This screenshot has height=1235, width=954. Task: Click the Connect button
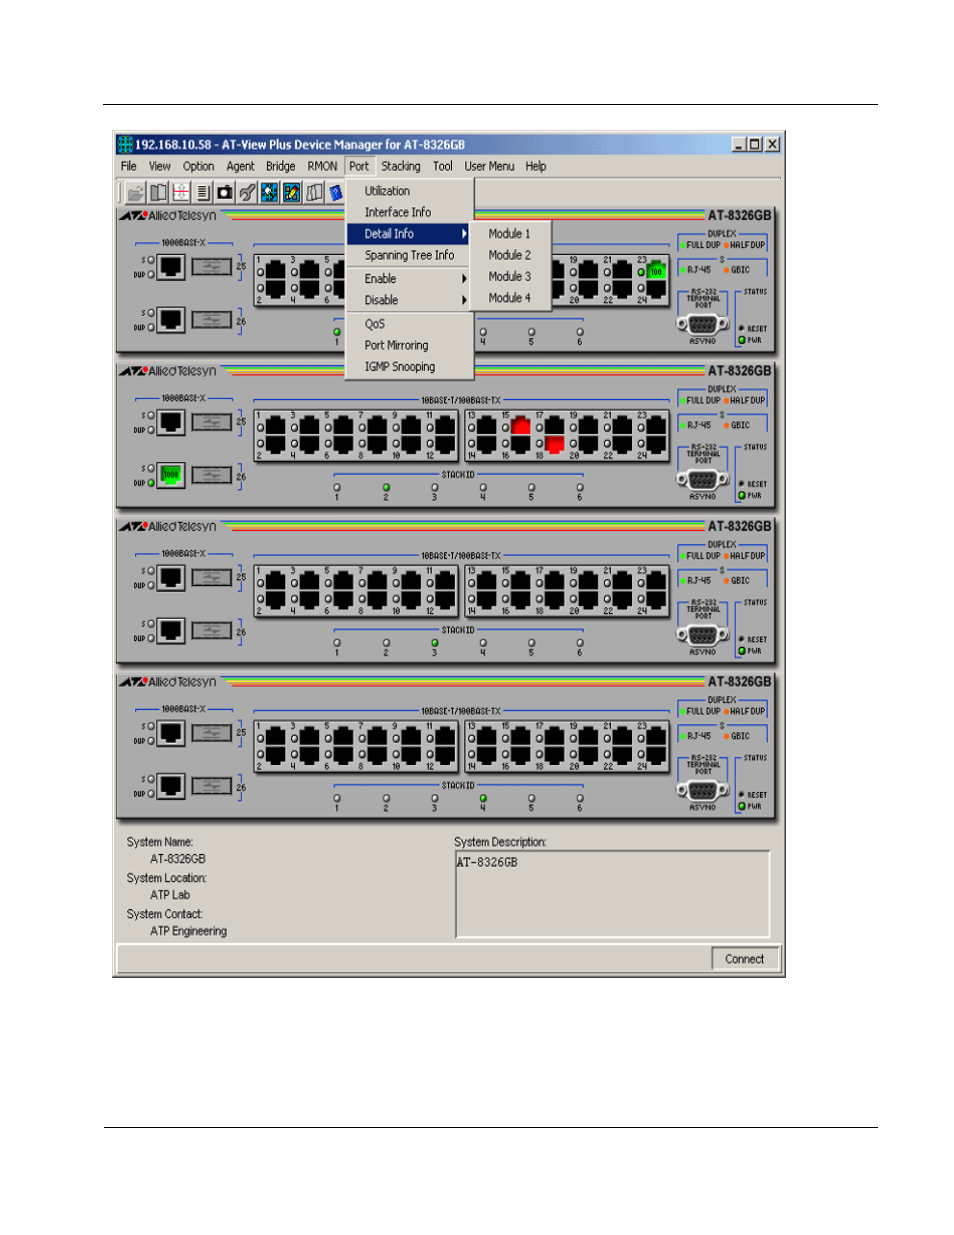(x=744, y=959)
